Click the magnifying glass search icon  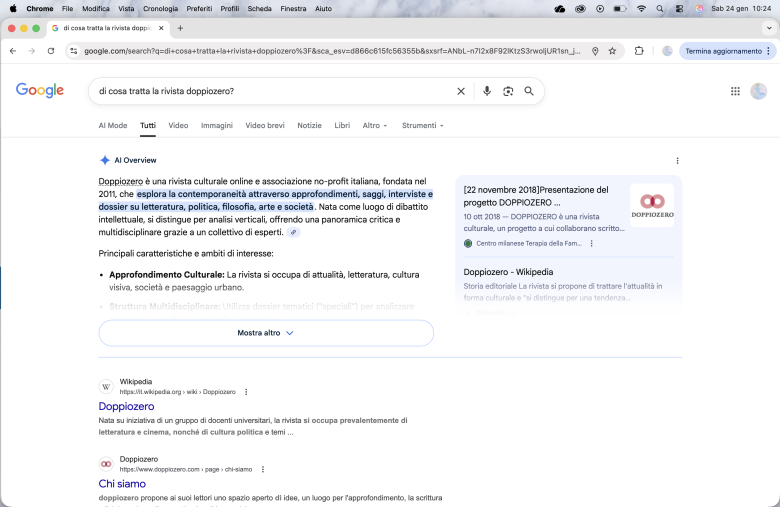click(x=529, y=91)
